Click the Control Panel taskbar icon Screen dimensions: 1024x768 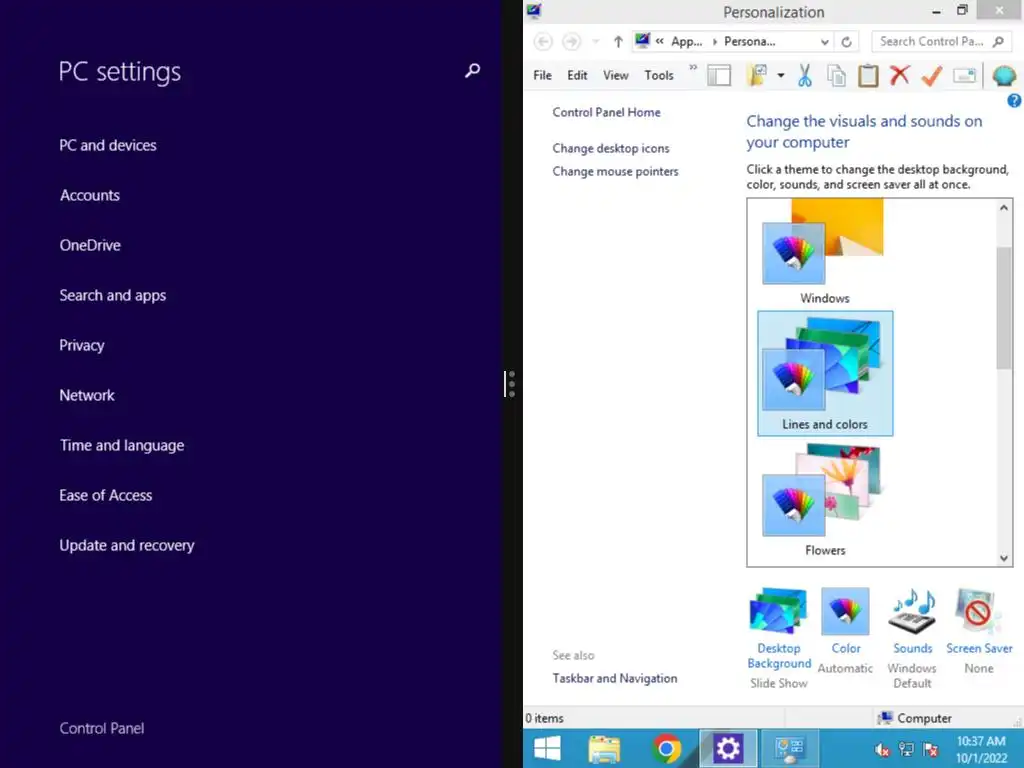point(790,748)
